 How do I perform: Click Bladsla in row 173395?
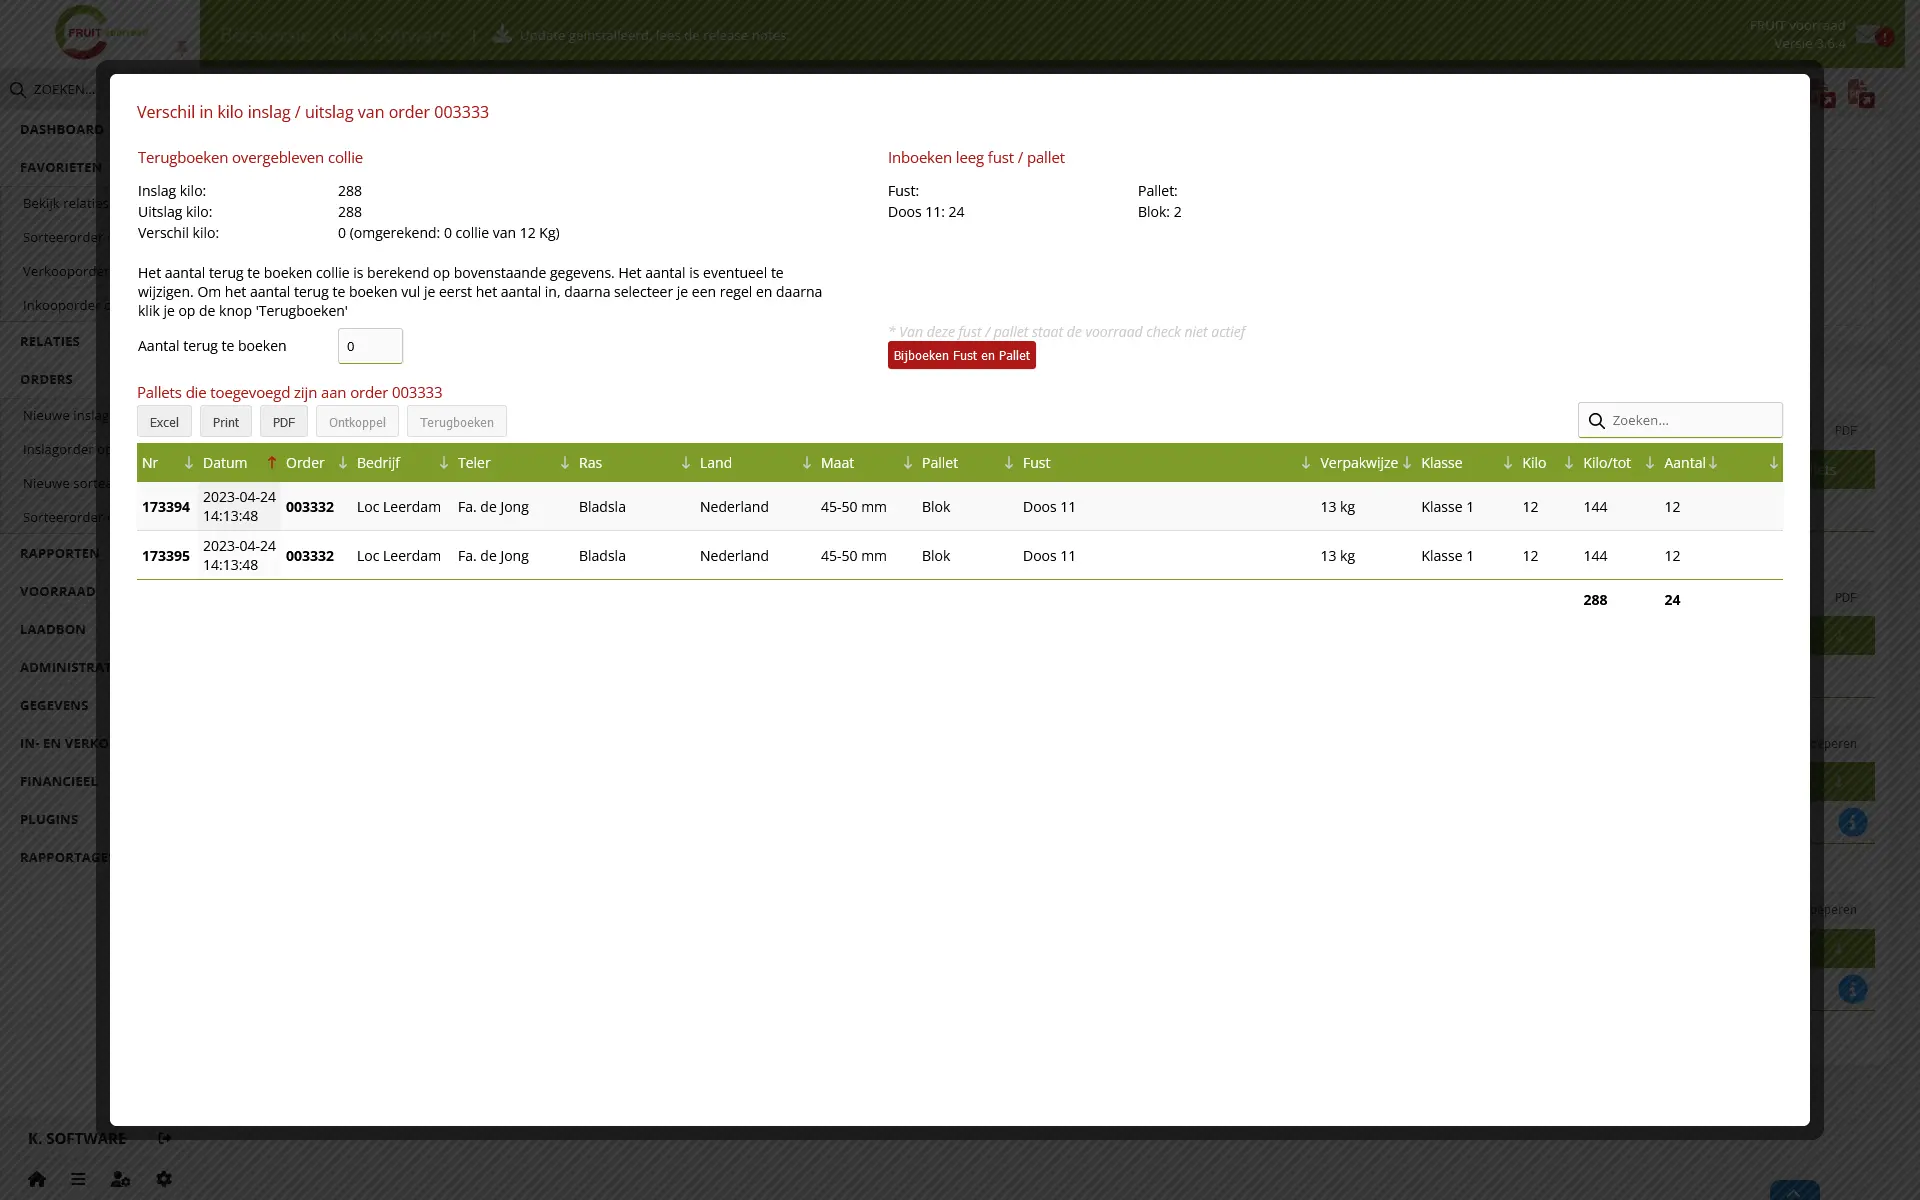(x=602, y=556)
